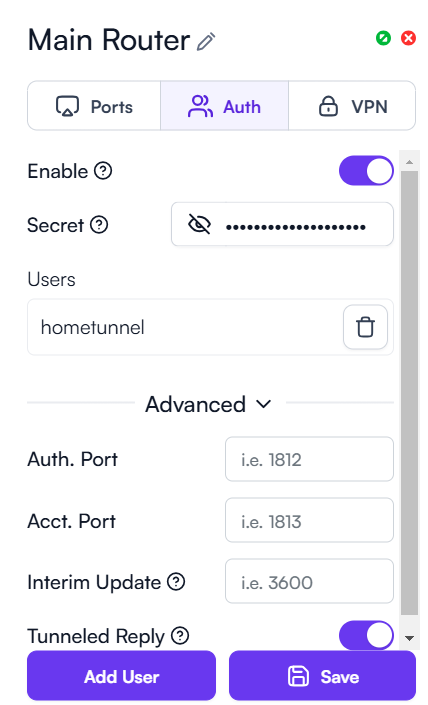Viewport: 428px width, 705px height.
Task: Focus the Auth. Port input field
Action: pos(309,459)
